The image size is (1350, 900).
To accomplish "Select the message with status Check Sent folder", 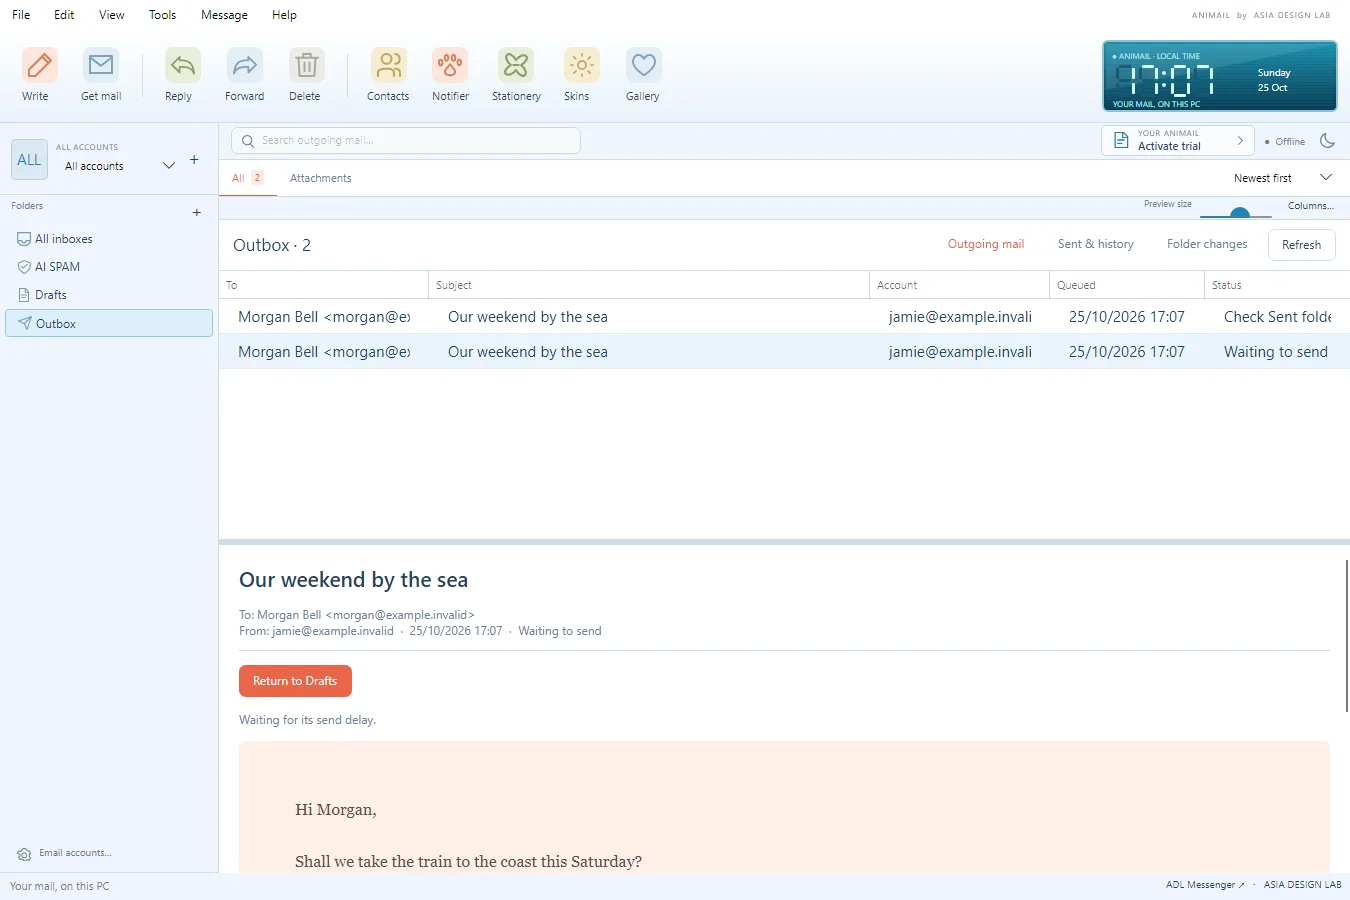I will [784, 317].
